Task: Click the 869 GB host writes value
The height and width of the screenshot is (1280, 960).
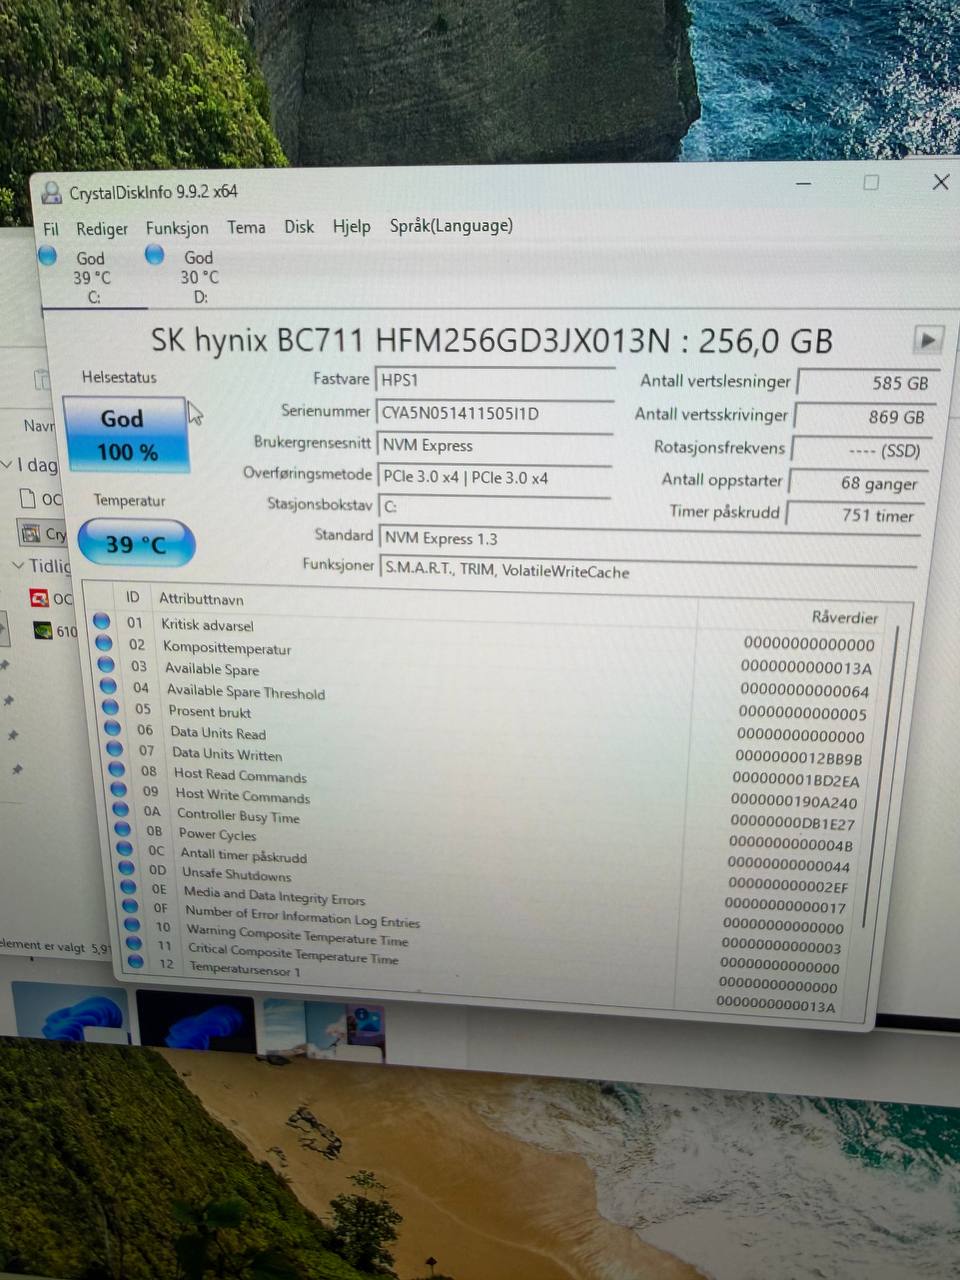Action: pos(863,417)
